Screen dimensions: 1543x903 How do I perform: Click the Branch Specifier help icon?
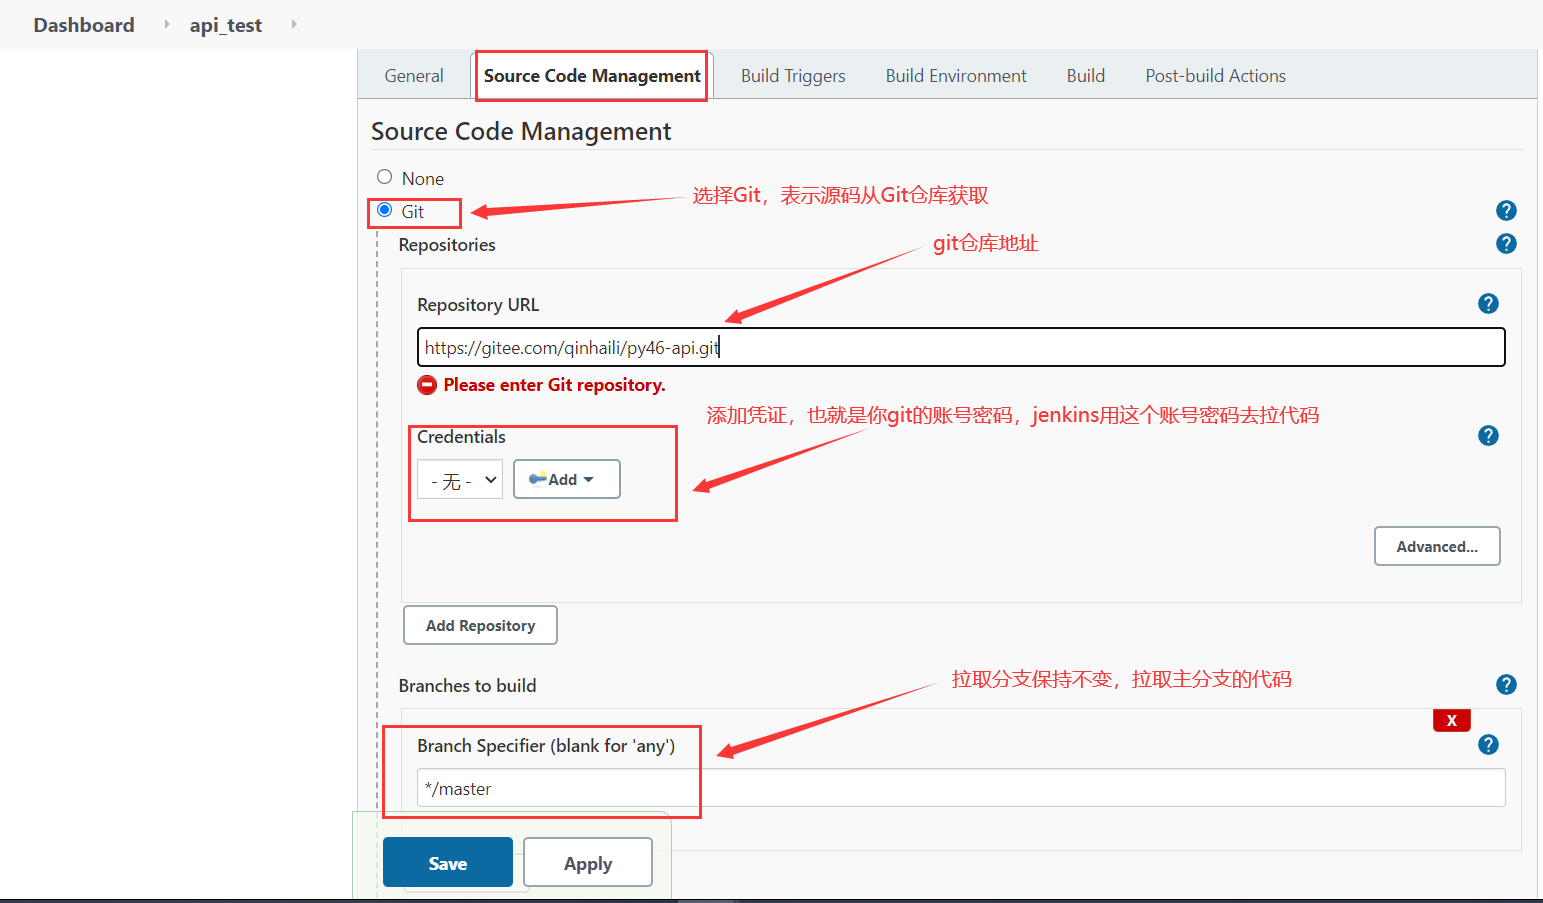tap(1488, 745)
